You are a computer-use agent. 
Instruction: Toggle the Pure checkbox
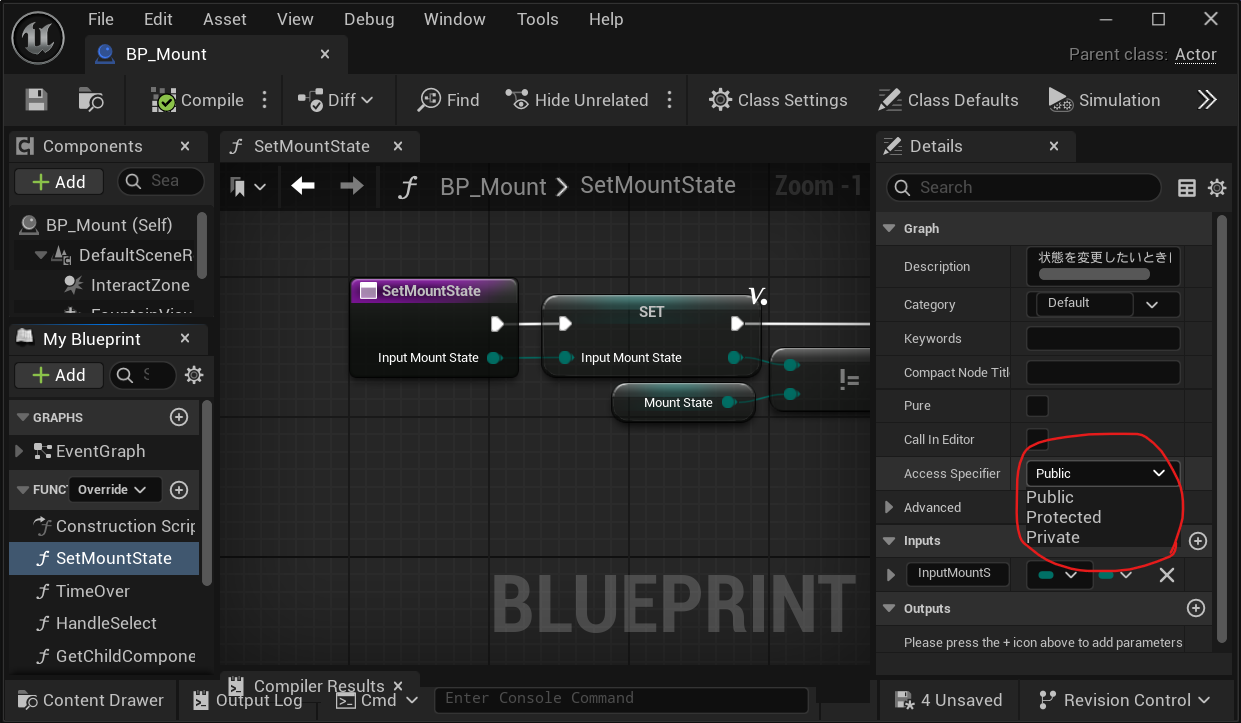pyautogui.click(x=1038, y=405)
